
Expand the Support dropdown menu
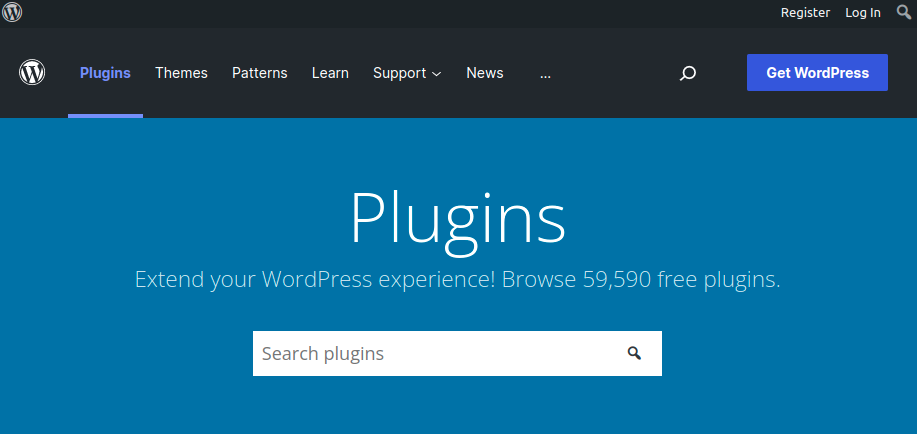tap(407, 73)
